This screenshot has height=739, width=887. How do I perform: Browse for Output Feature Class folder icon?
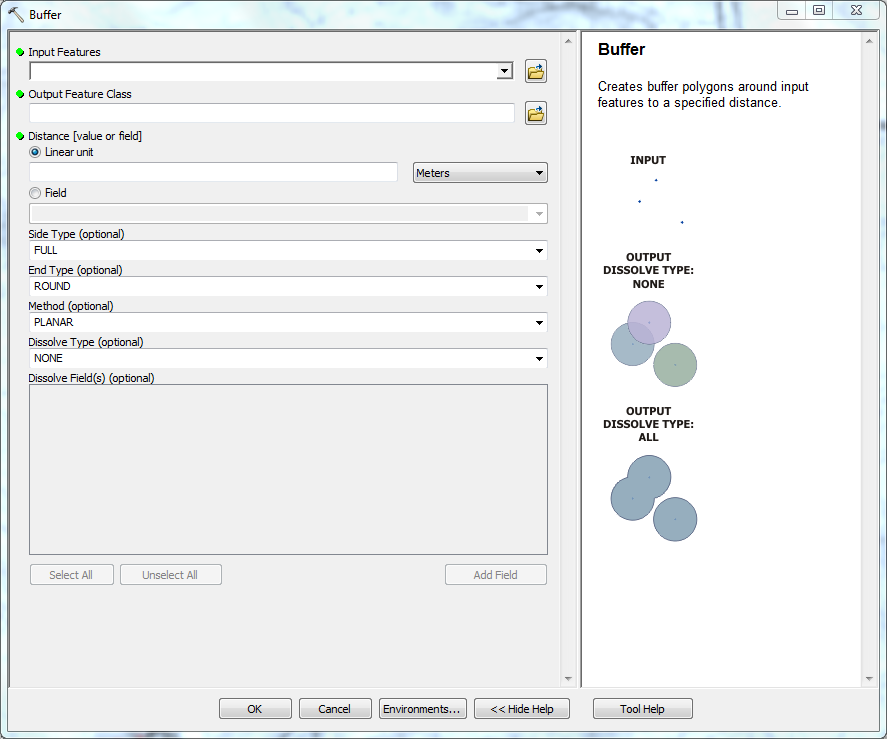pos(536,113)
